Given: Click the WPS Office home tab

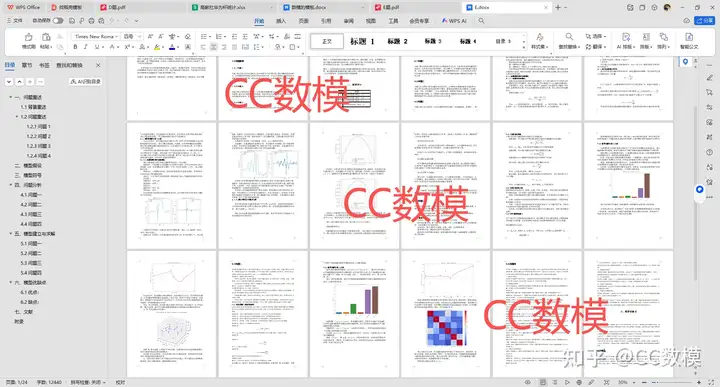Looking at the screenshot, I should pyautogui.click(x=23, y=7).
